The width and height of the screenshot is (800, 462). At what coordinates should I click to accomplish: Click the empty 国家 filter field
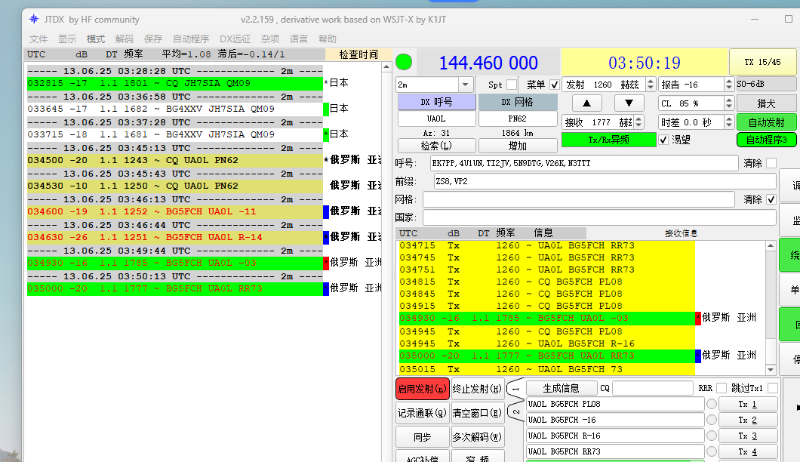[599, 218]
